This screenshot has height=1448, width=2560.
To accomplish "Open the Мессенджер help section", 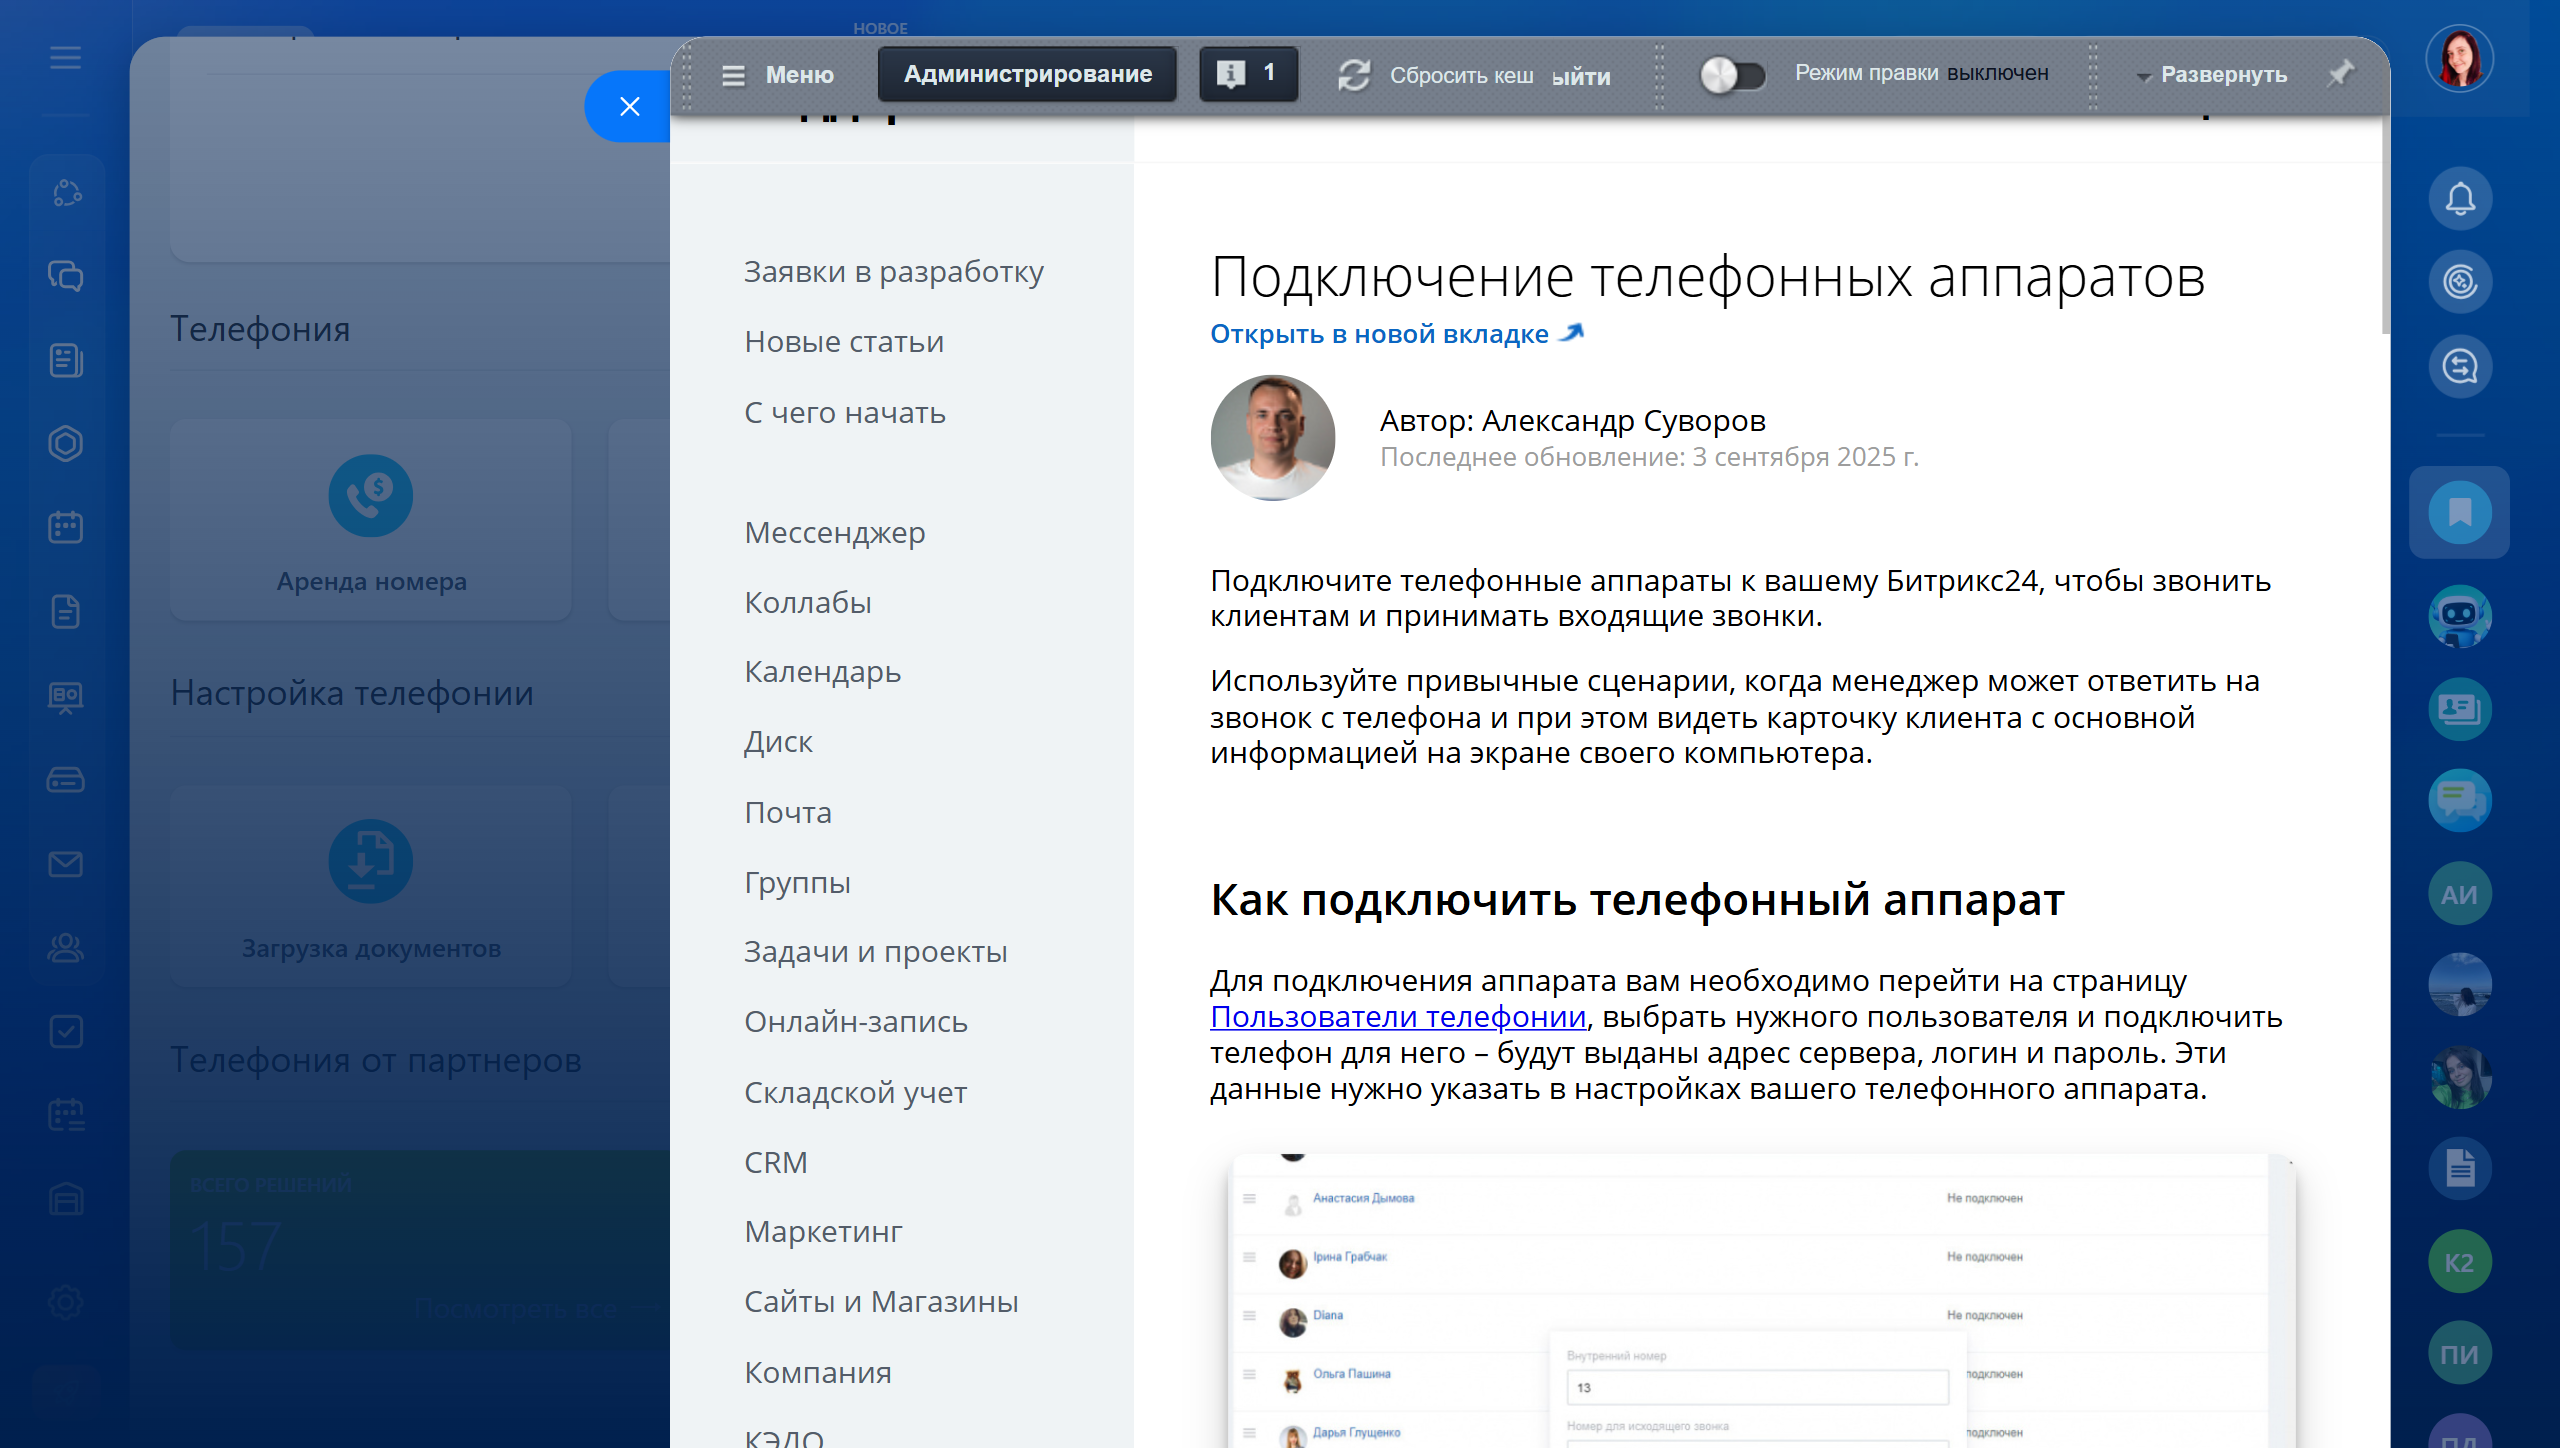I will pos(835,533).
